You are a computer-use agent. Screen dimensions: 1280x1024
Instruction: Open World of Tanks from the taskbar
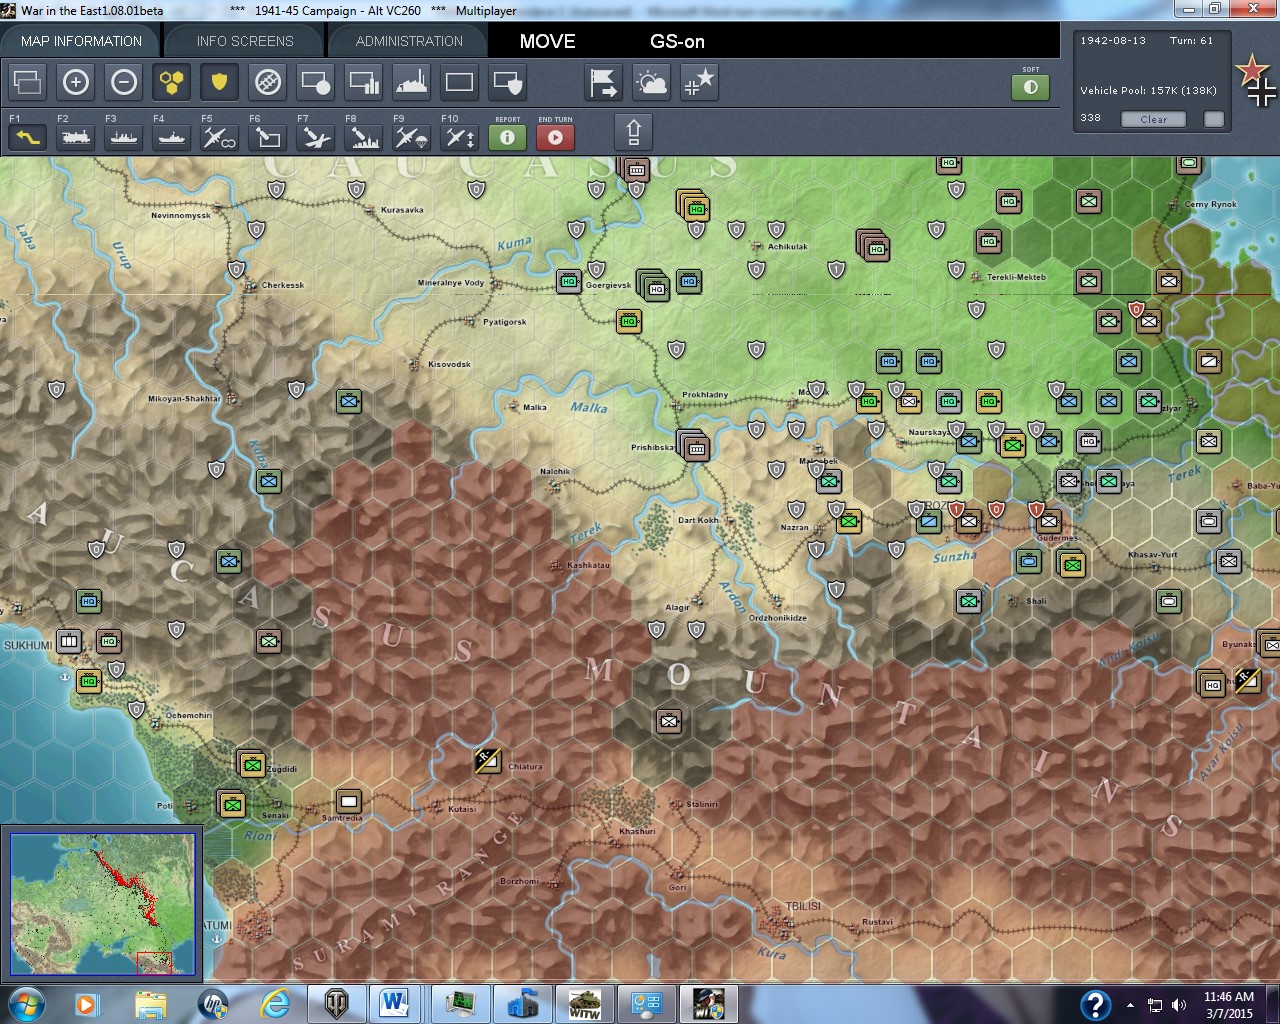336,1004
